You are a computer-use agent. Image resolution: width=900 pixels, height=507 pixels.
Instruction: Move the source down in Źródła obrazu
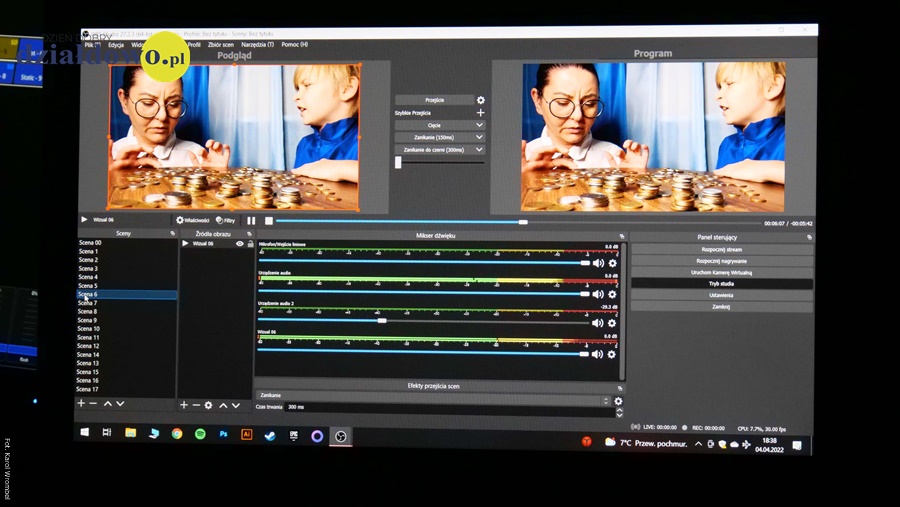[236, 405]
